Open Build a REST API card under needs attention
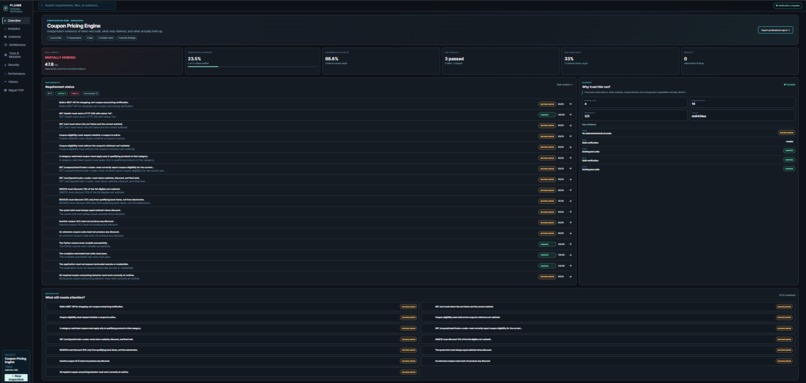806x383 pixels. point(232,307)
